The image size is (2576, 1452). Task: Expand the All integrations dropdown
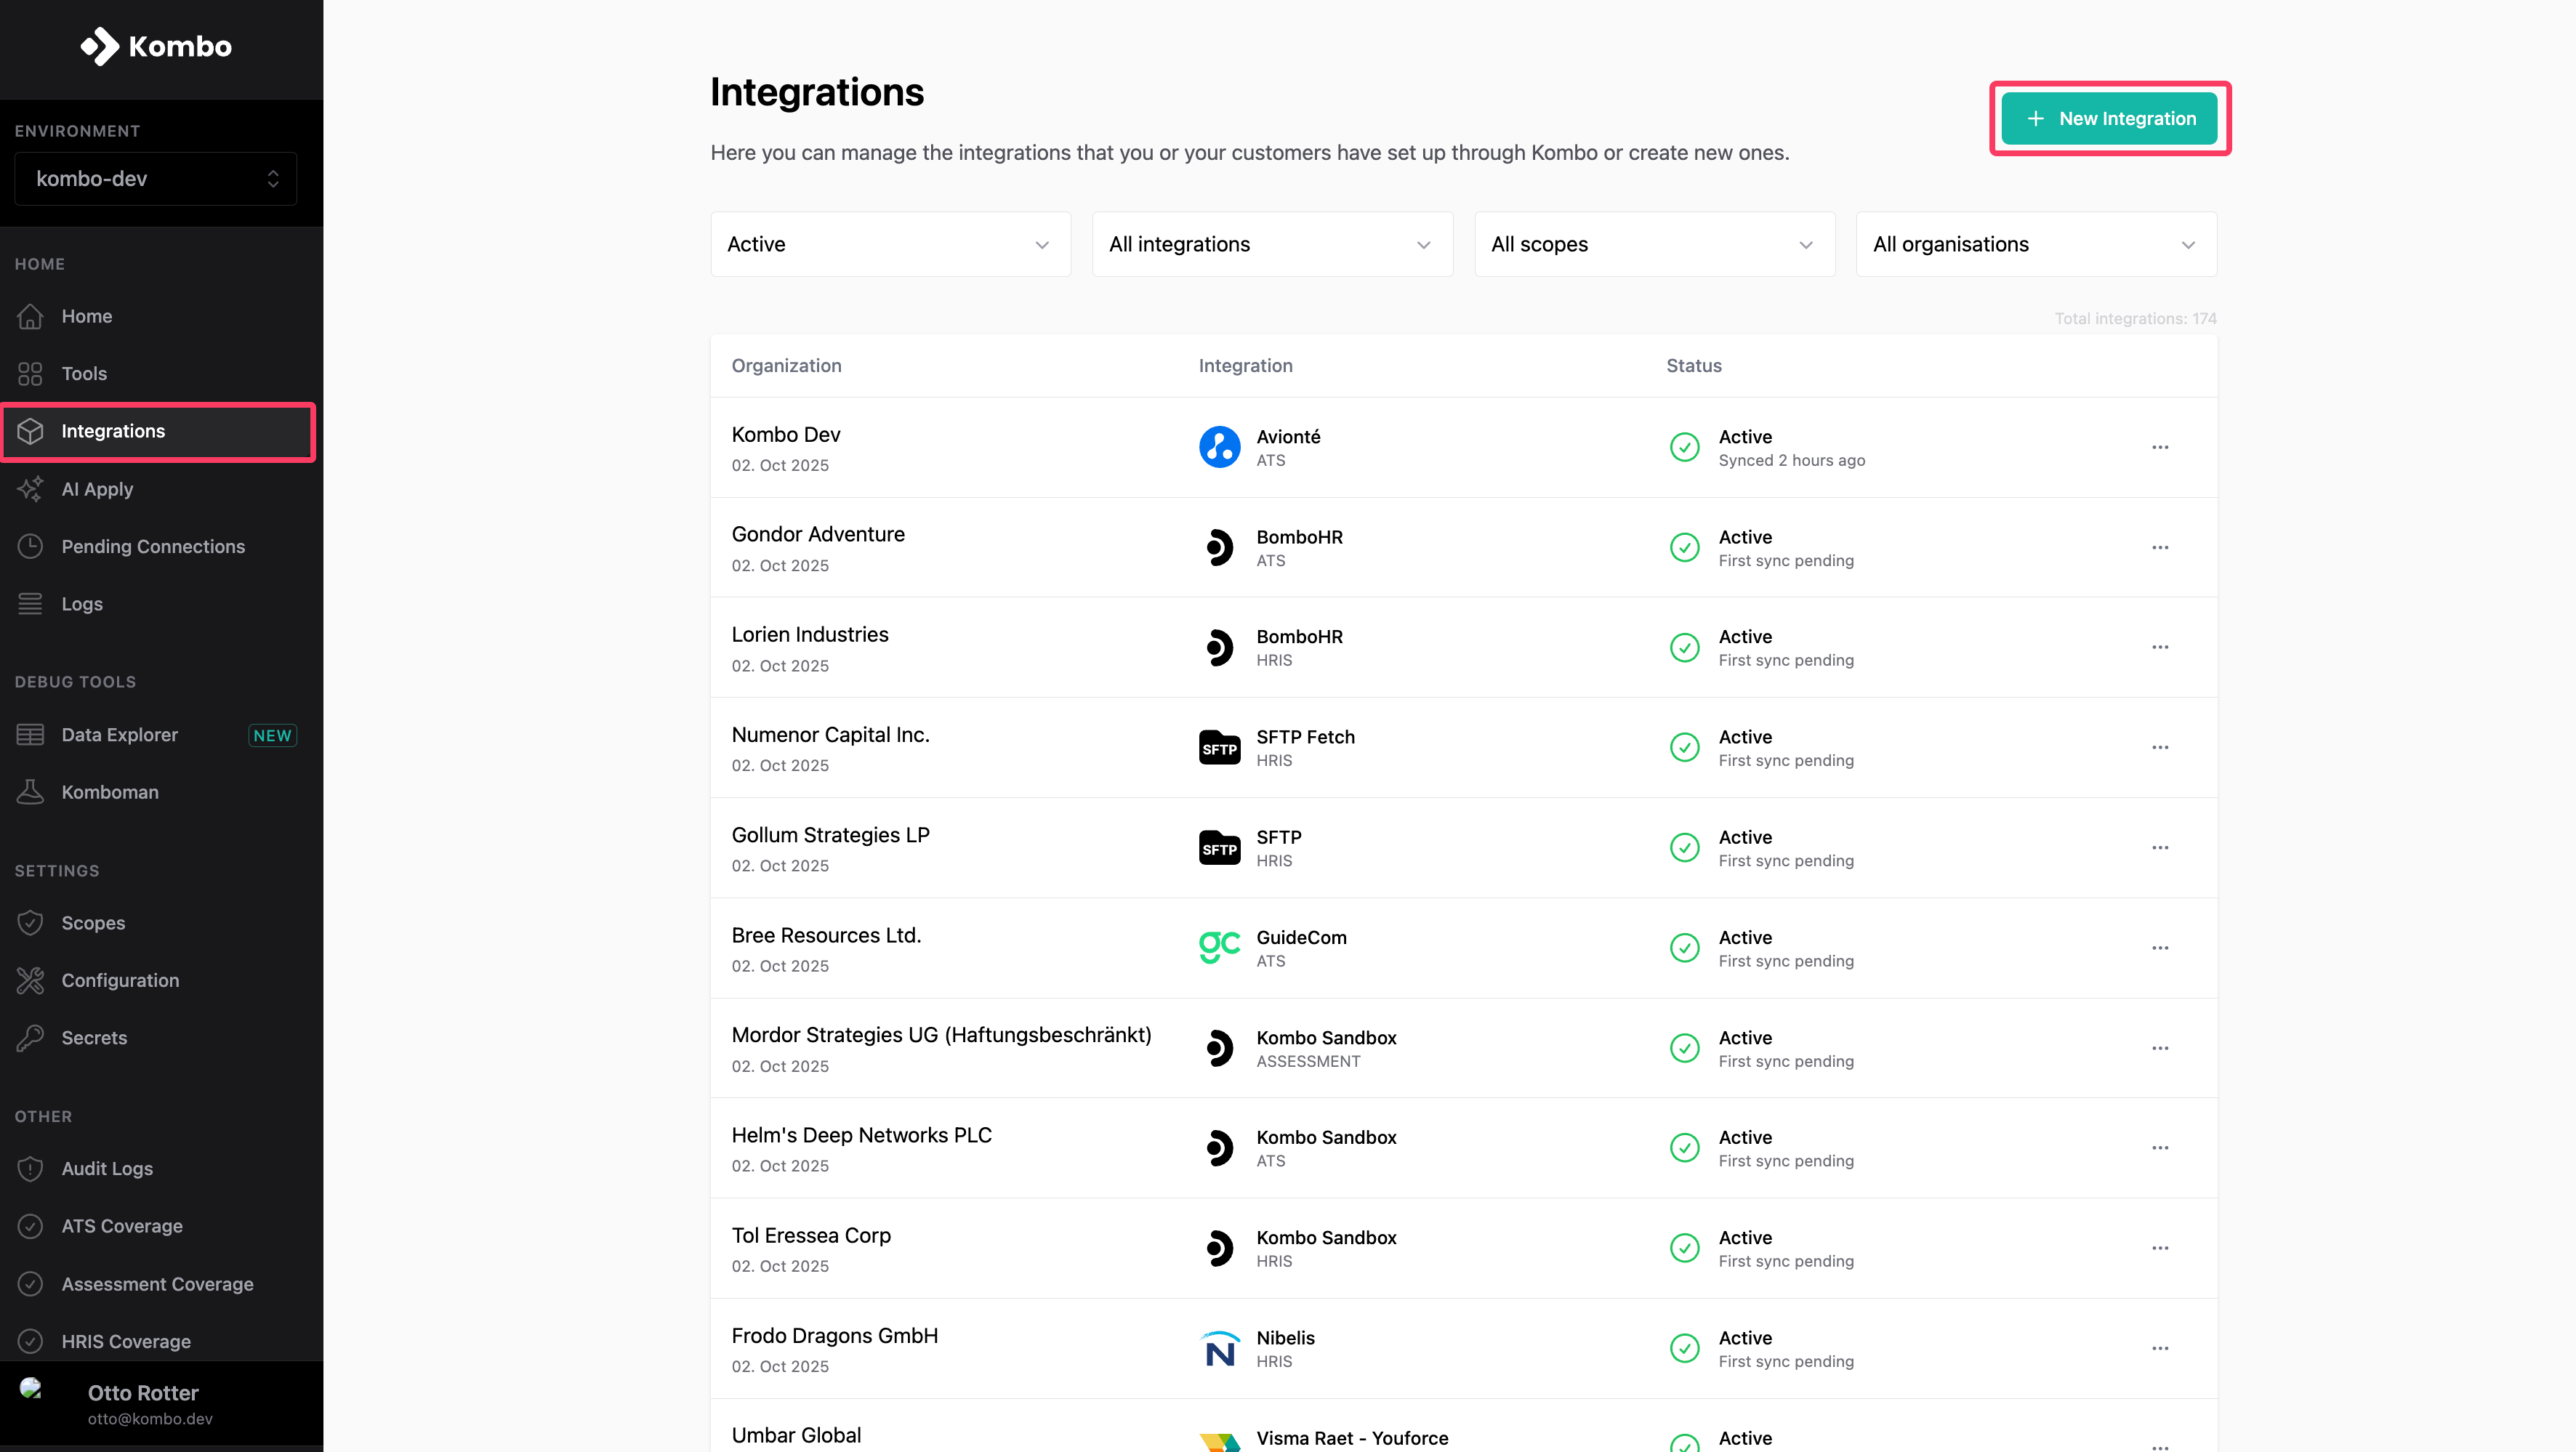(x=1271, y=244)
